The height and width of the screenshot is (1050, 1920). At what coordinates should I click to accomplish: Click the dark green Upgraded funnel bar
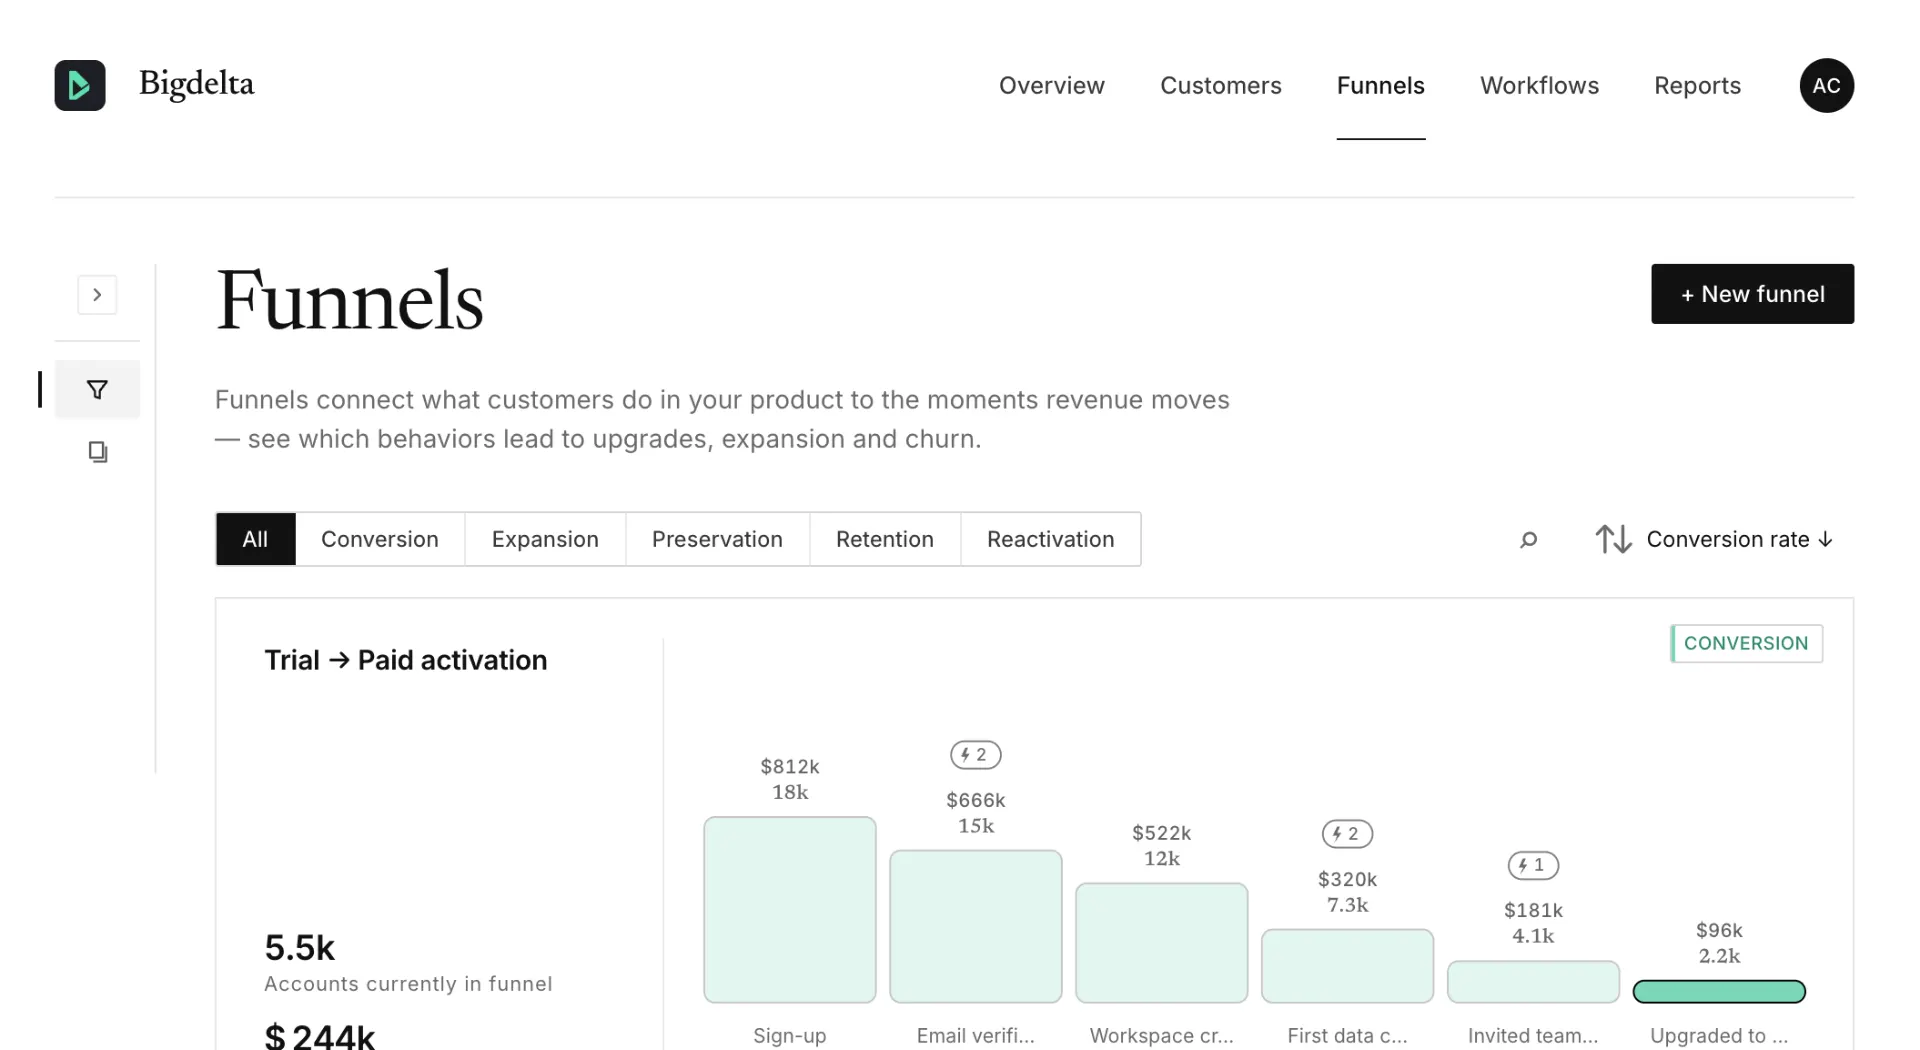1719,992
